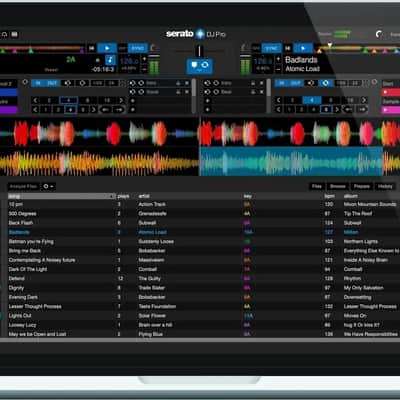Open the Files panel tab
400x400 pixels.
coord(317,186)
